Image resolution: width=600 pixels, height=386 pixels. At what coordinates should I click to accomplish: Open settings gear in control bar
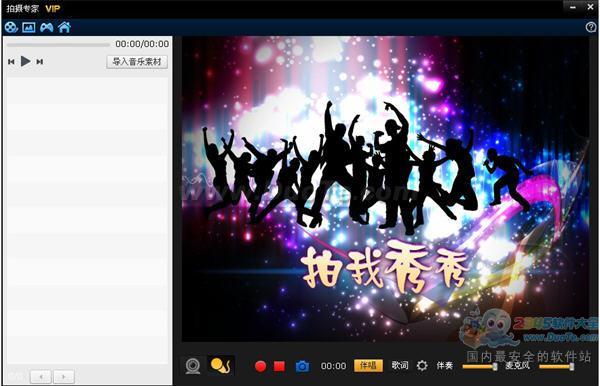point(422,365)
